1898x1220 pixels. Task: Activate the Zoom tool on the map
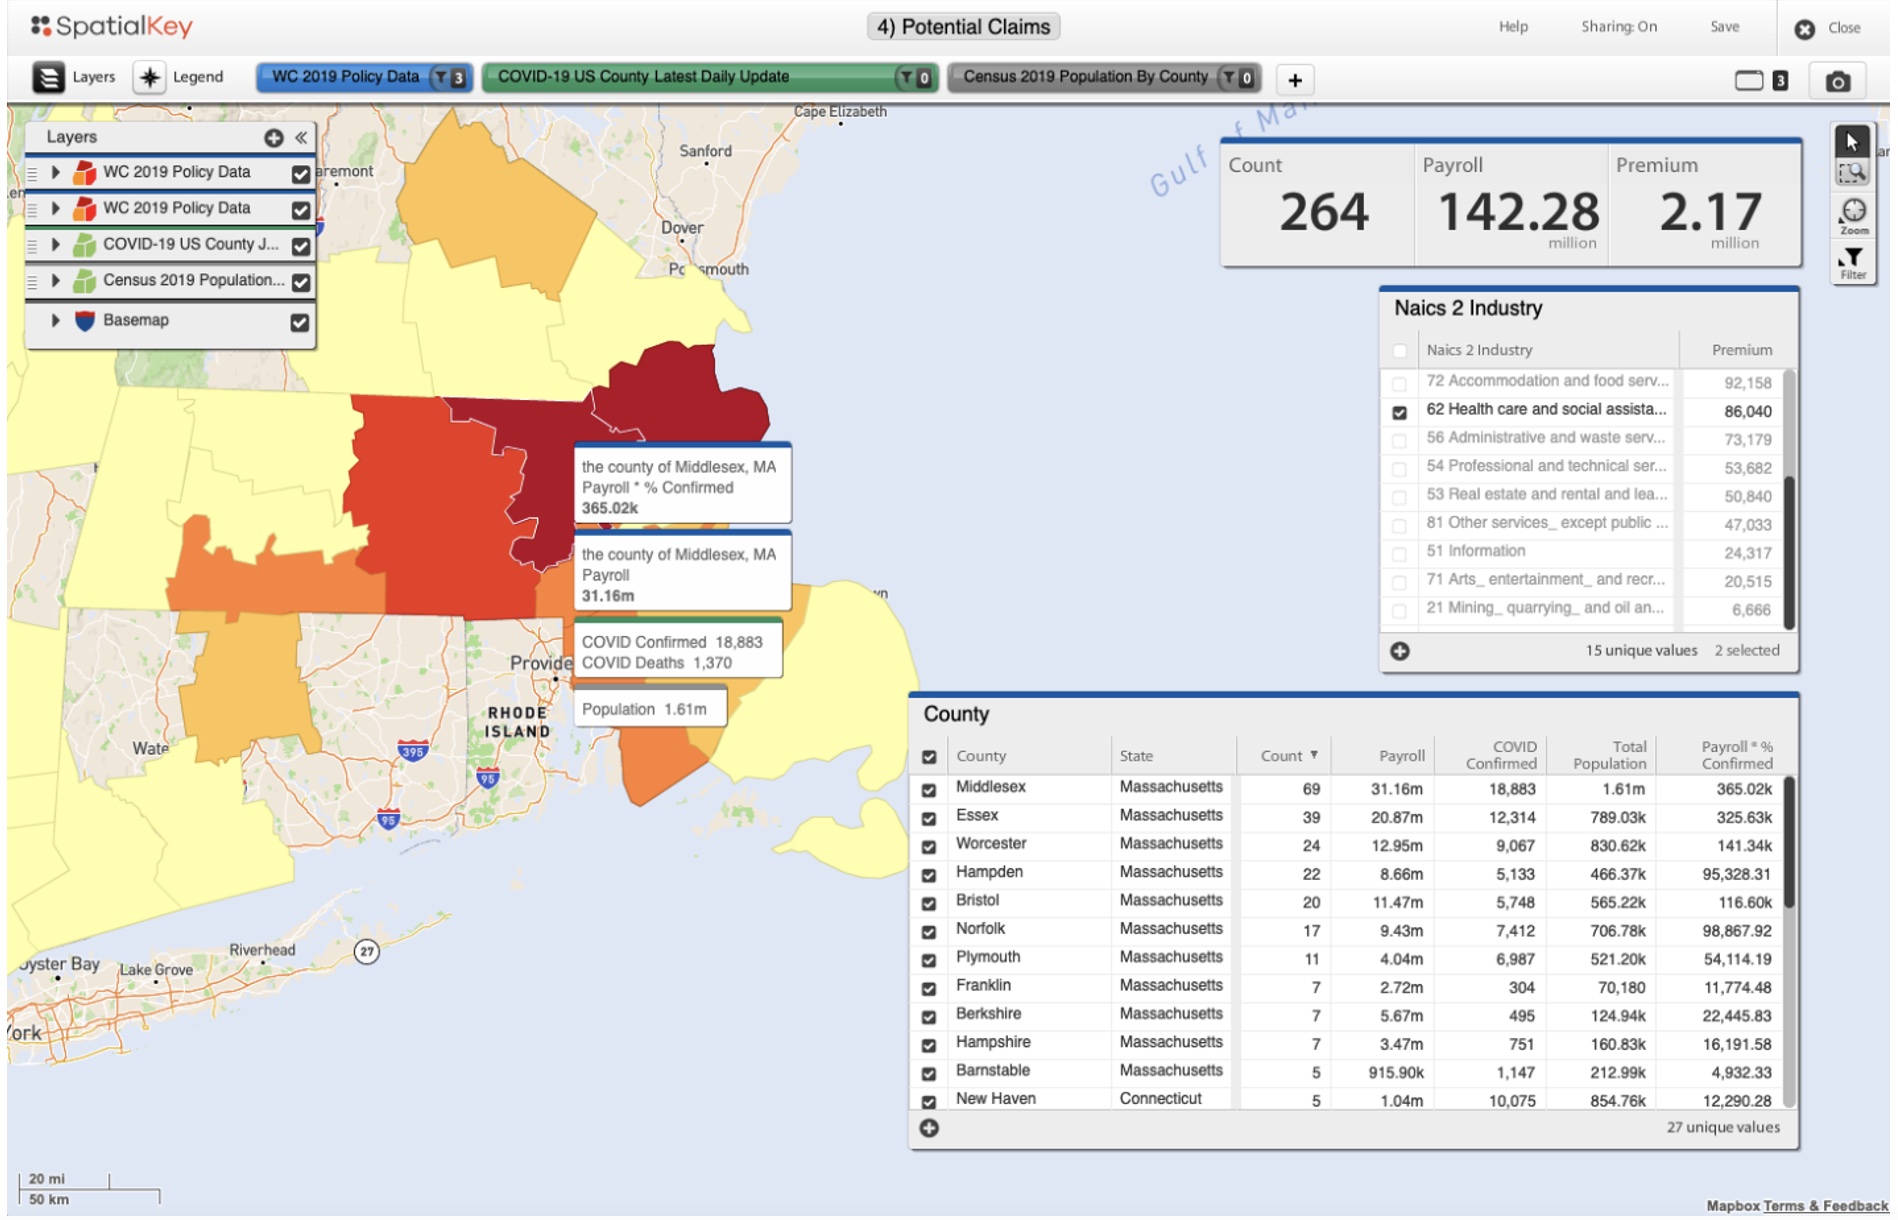1853,214
